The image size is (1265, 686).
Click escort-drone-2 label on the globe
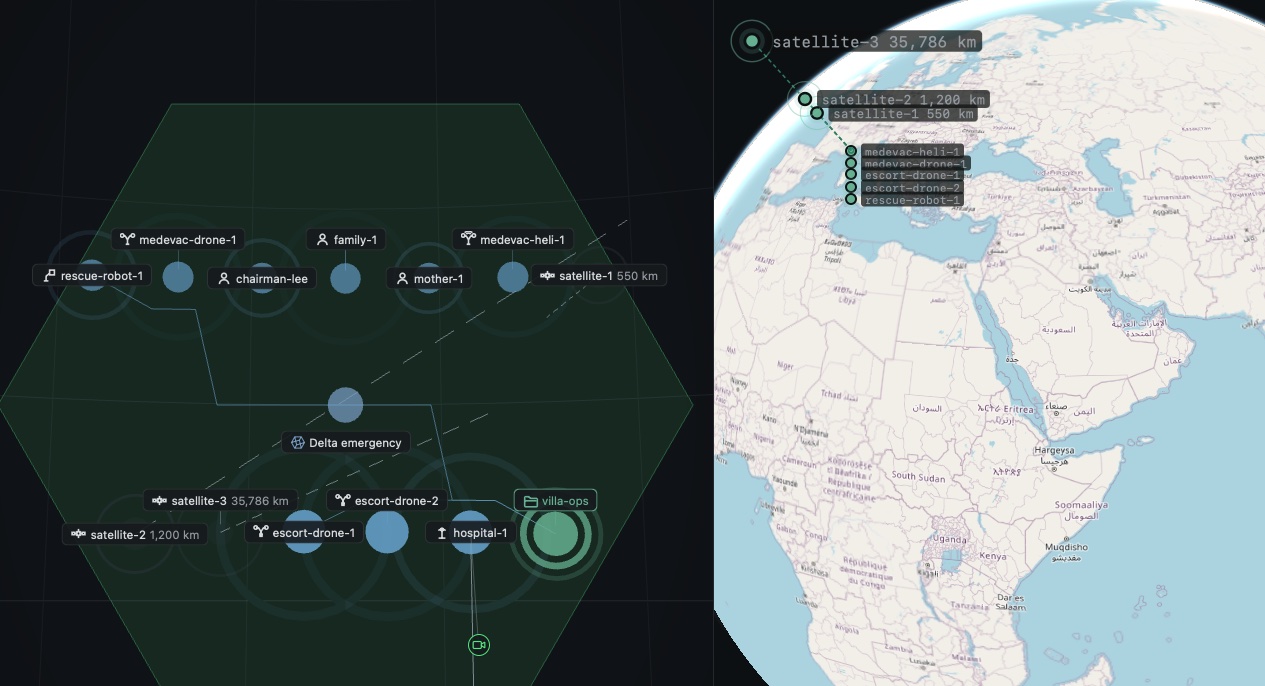coord(912,188)
